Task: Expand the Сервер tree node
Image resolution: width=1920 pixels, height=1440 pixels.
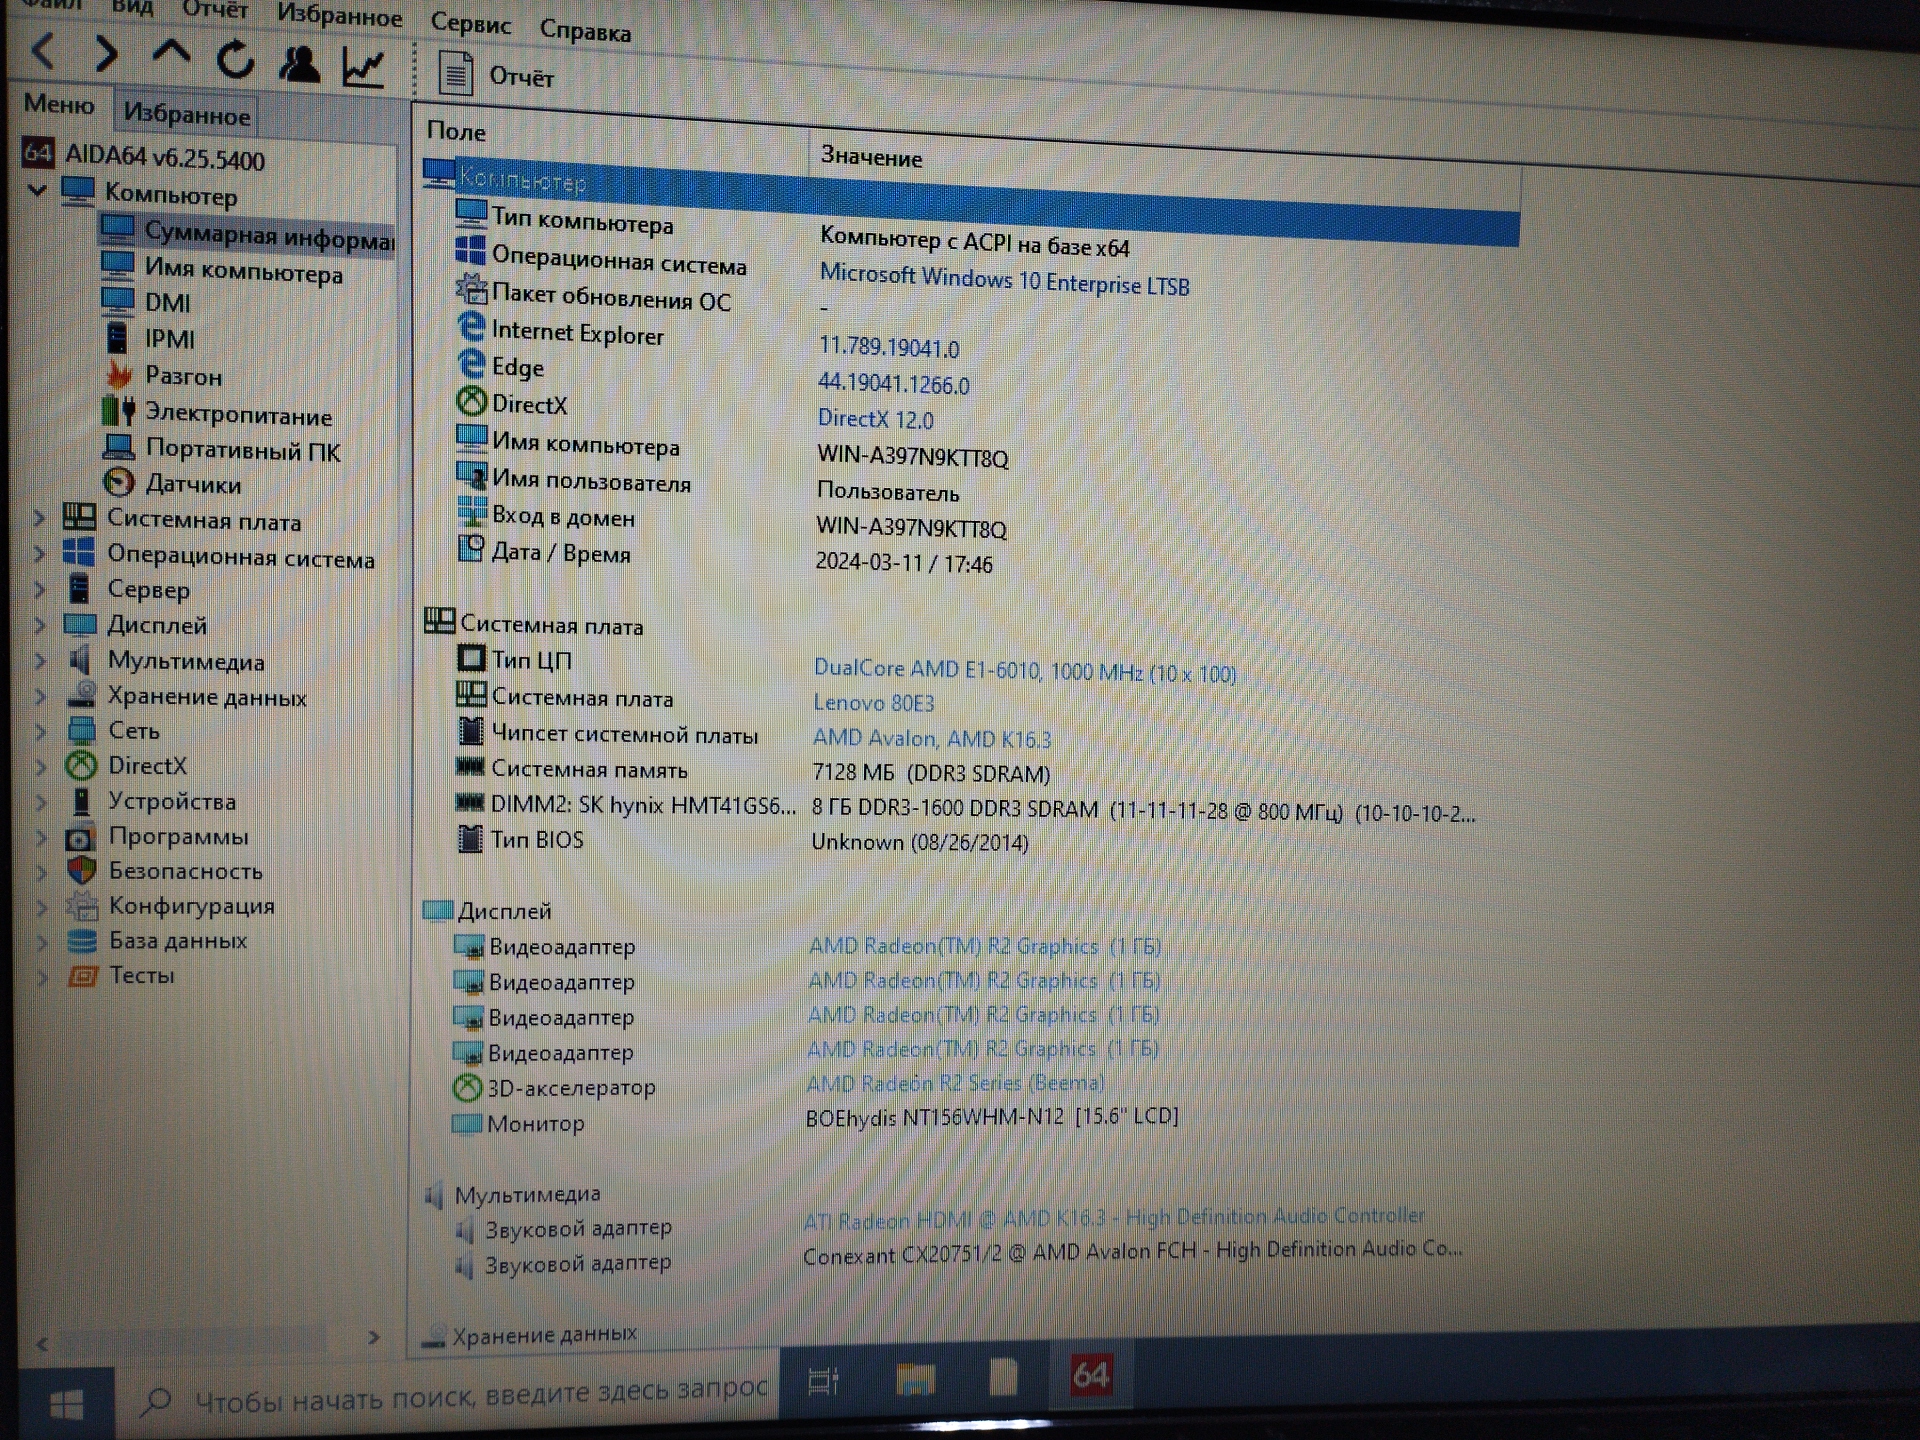Action: [40, 589]
